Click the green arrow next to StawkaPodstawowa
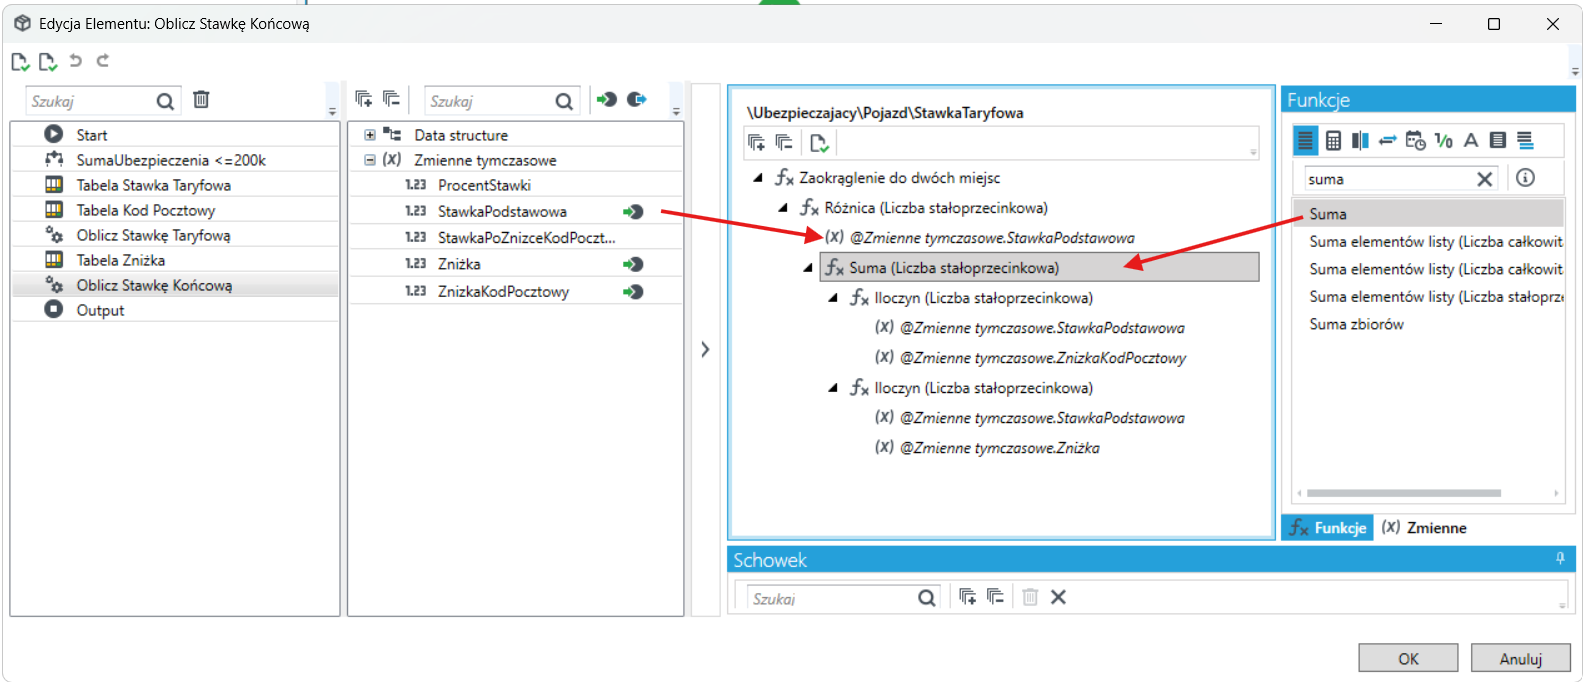This screenshot has width=1587, height=682. pos(633,212)
